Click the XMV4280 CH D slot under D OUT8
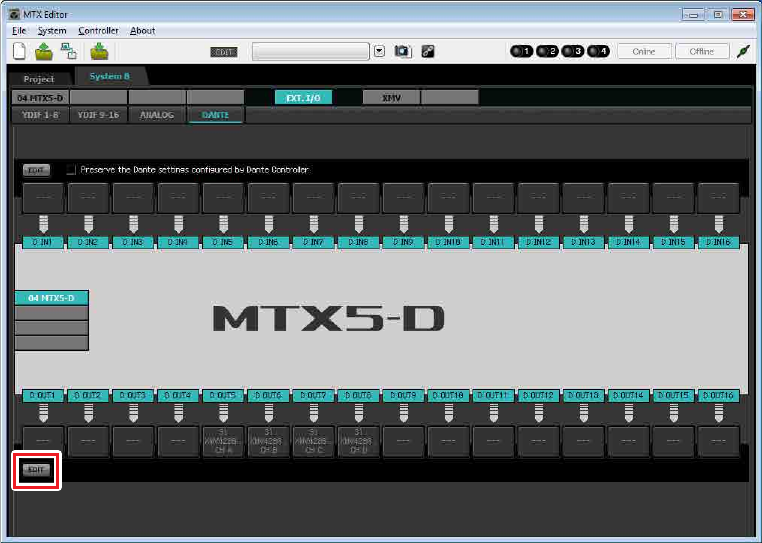This screenshot has width=762, height=543. (x=358, y=441)
